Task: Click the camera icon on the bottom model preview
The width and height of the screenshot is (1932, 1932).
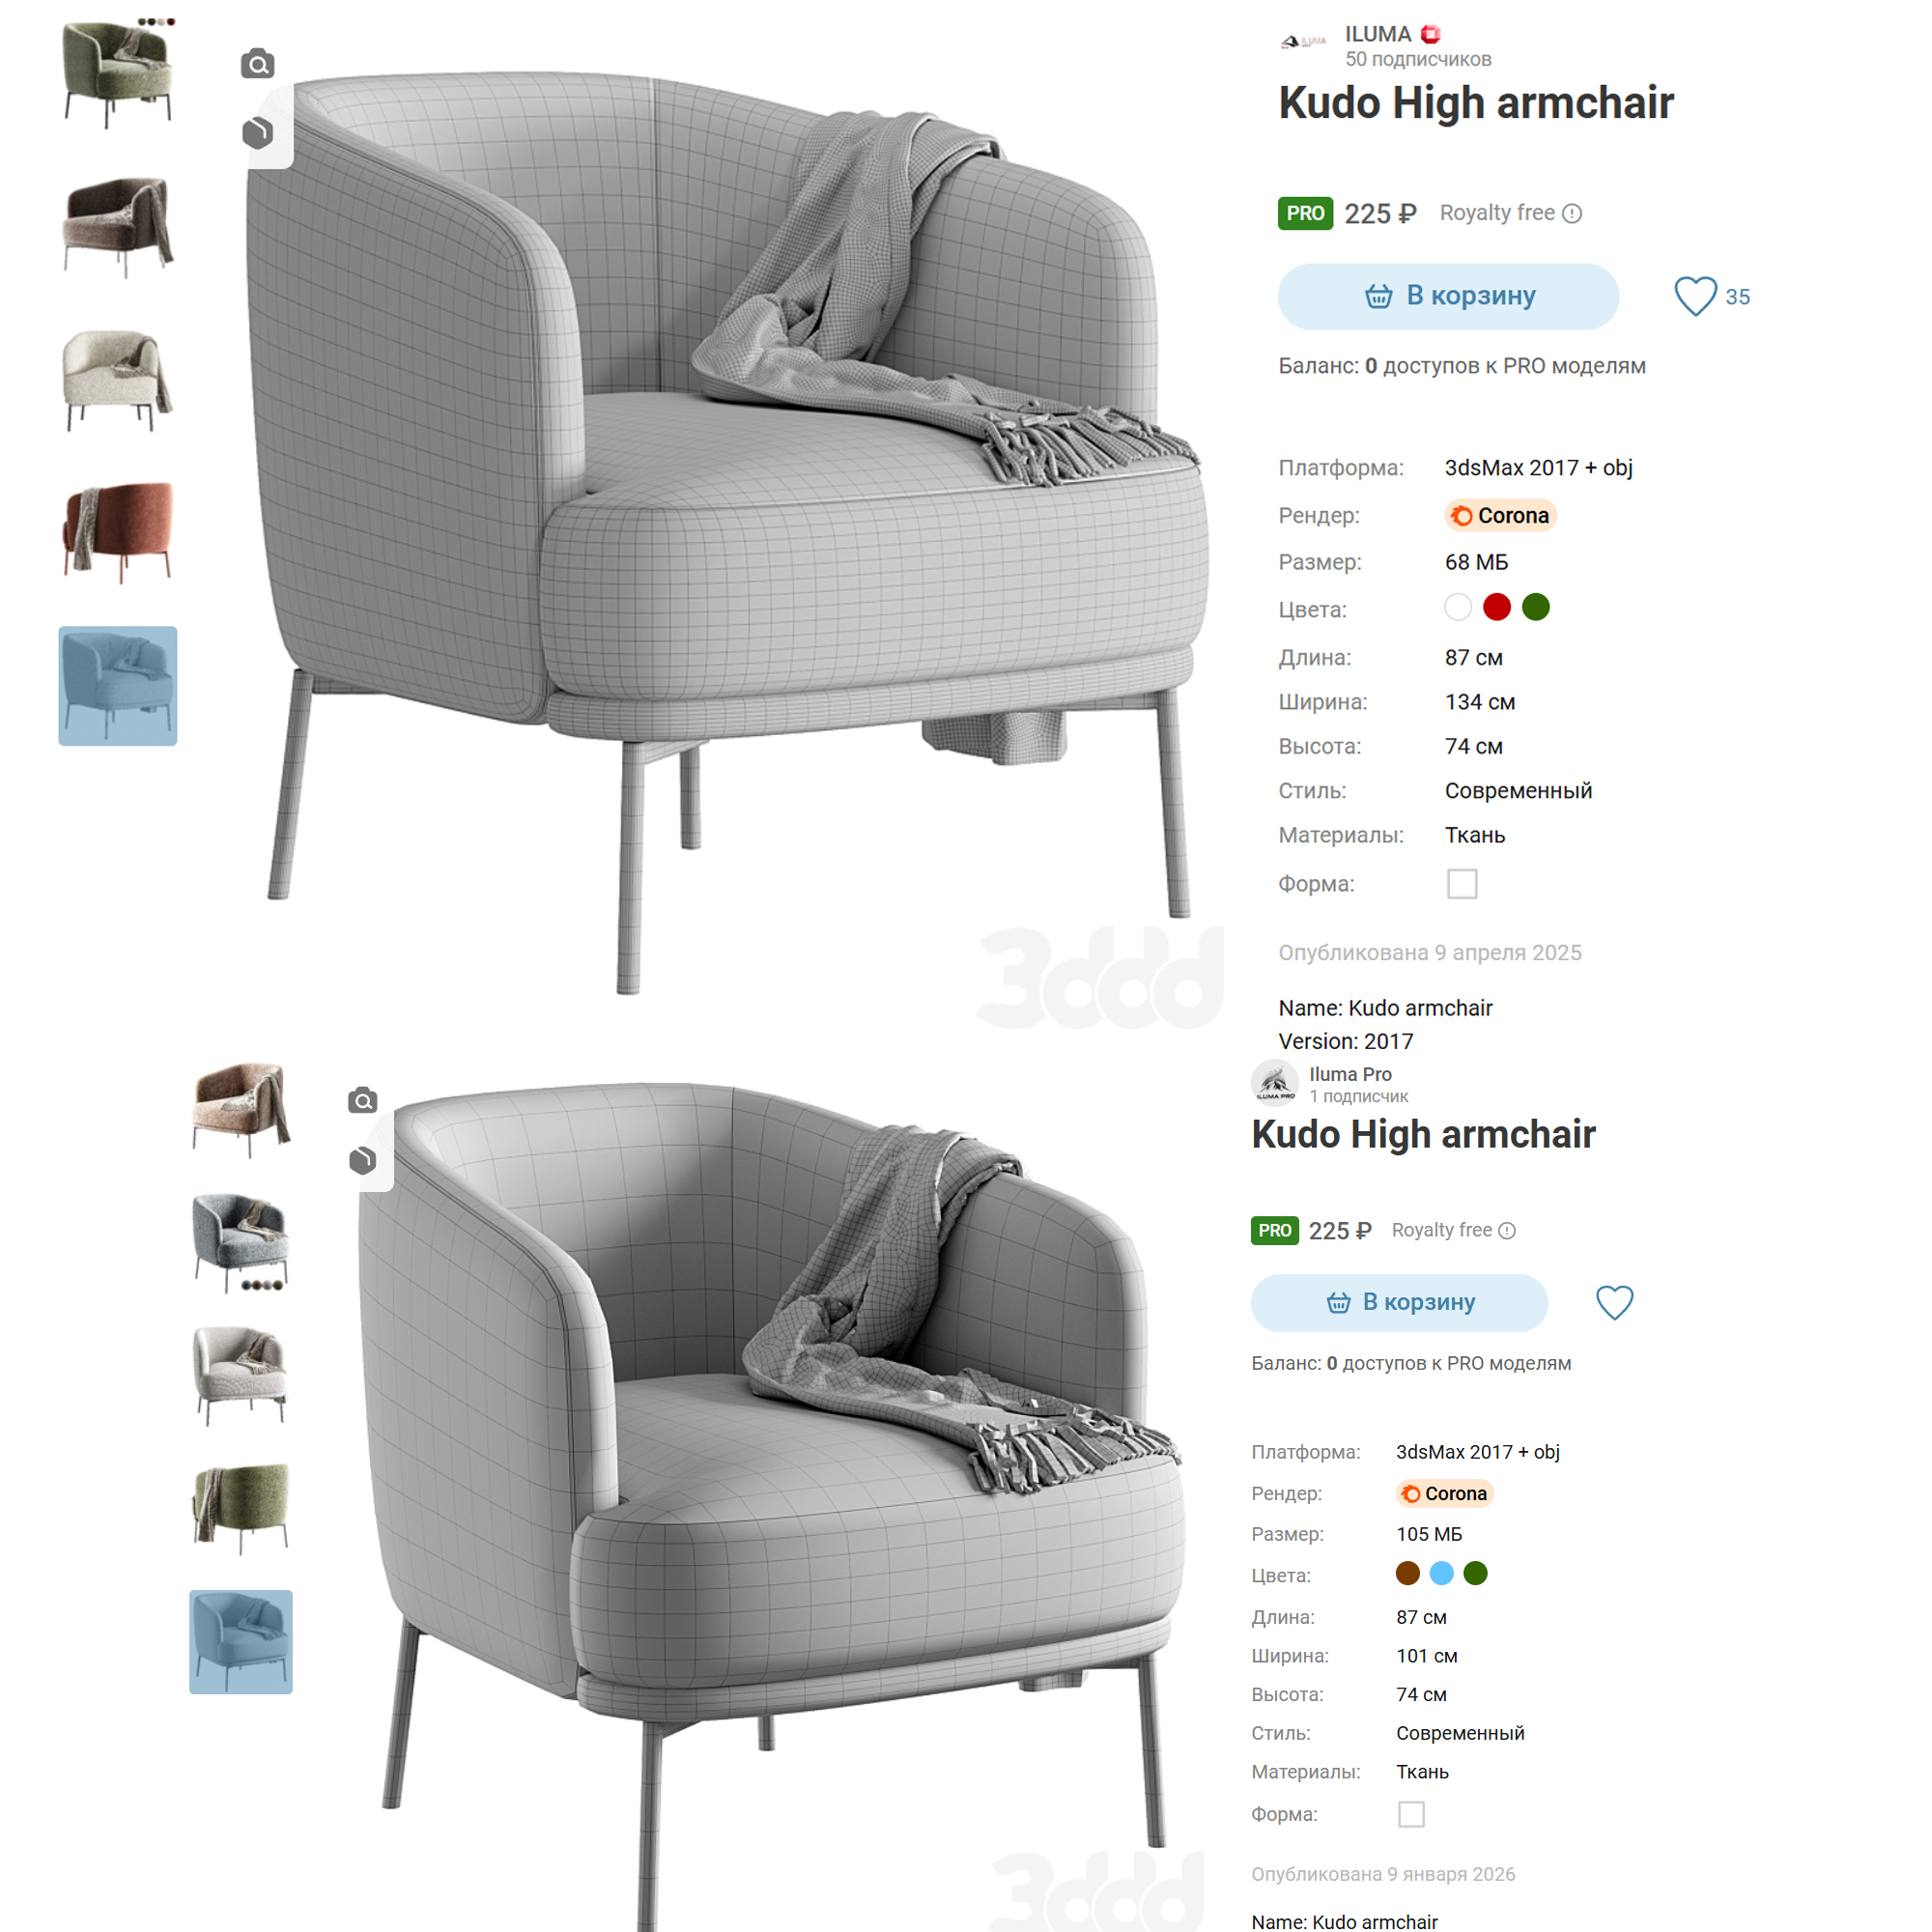Action: [x=363, y=1100]
